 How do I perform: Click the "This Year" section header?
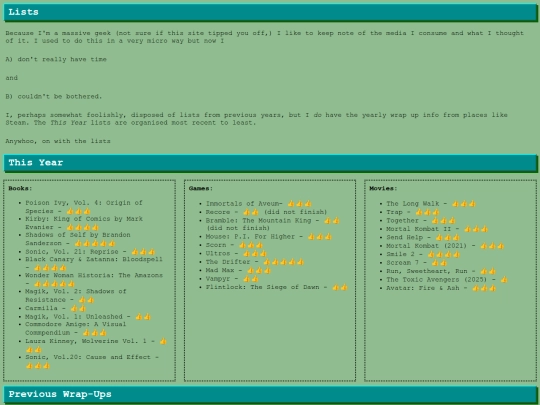coord(270,163)
